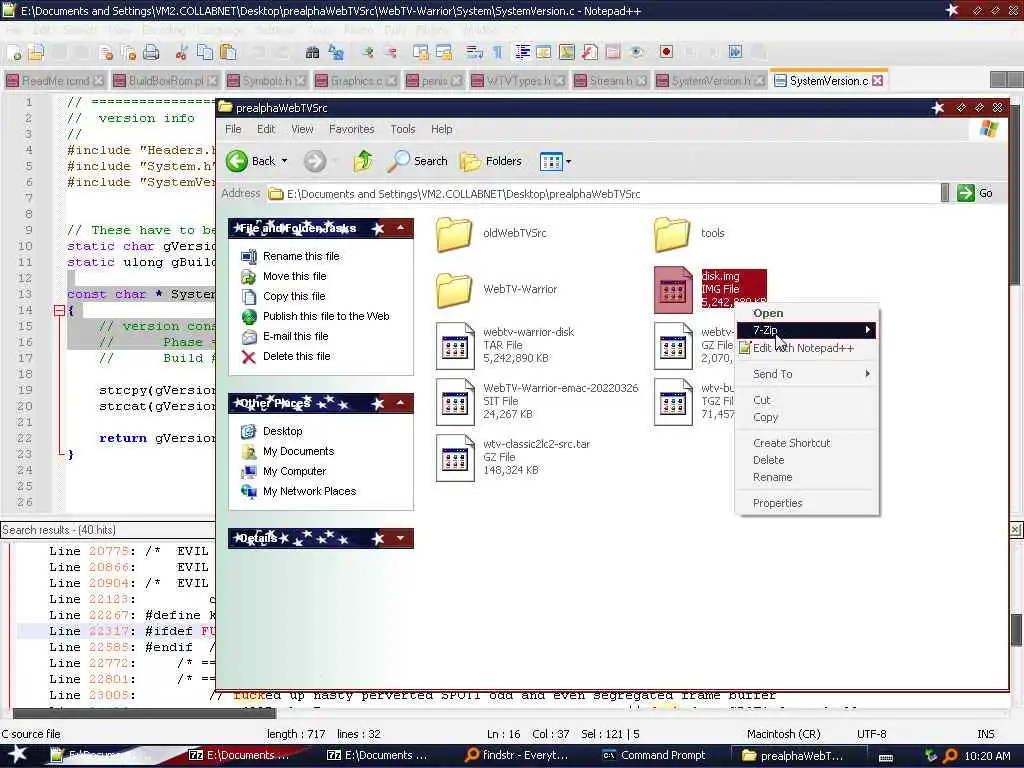Click the New file icon in Notepad++ toolbar

[x=14, y=52]
